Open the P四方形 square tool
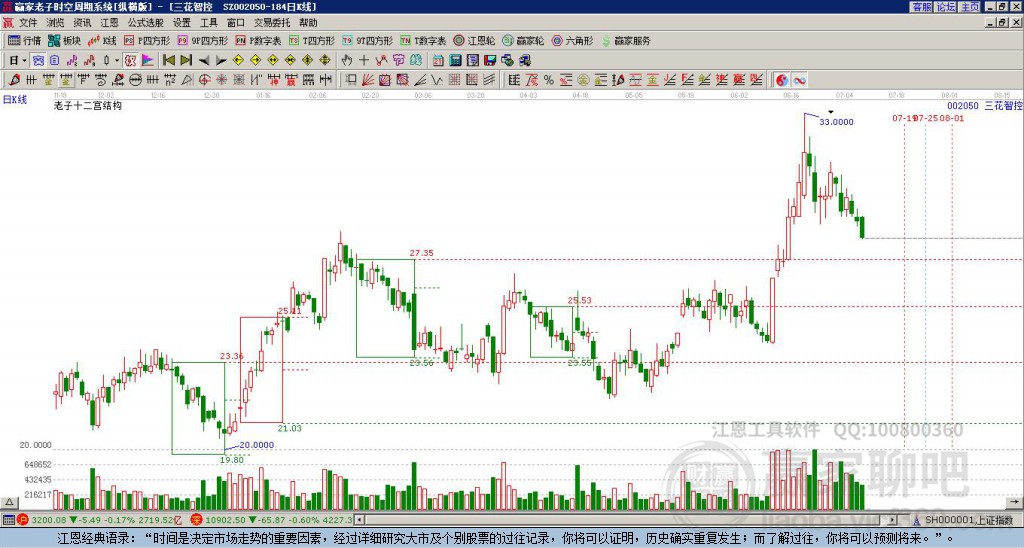 tap(147, 40)
